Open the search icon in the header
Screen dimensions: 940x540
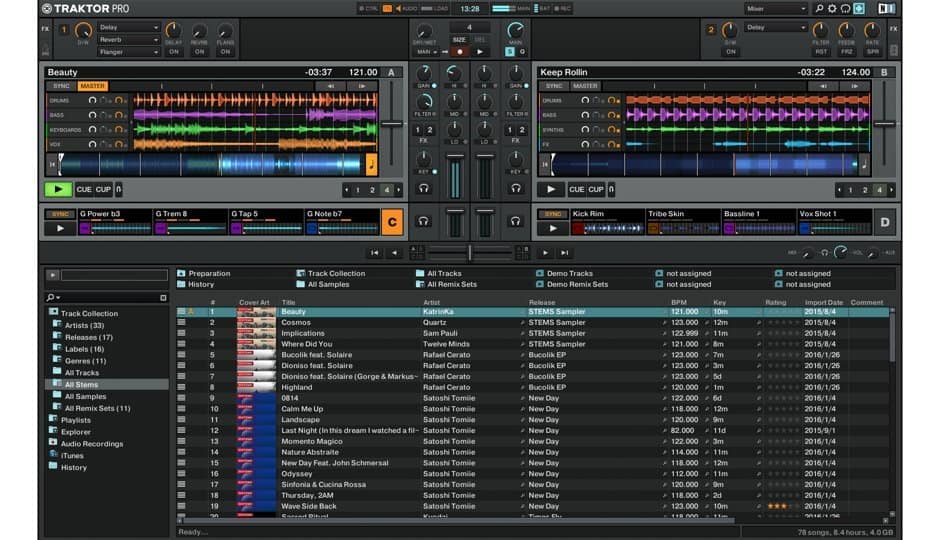819,8
